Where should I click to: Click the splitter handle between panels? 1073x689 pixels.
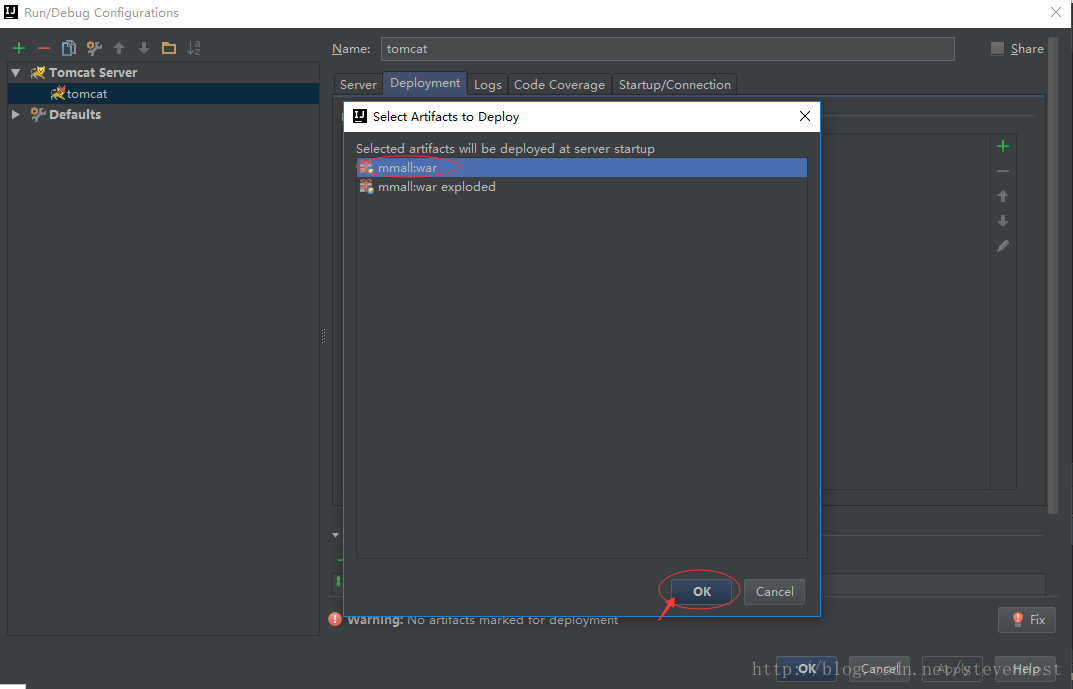(x=323, y=336)
